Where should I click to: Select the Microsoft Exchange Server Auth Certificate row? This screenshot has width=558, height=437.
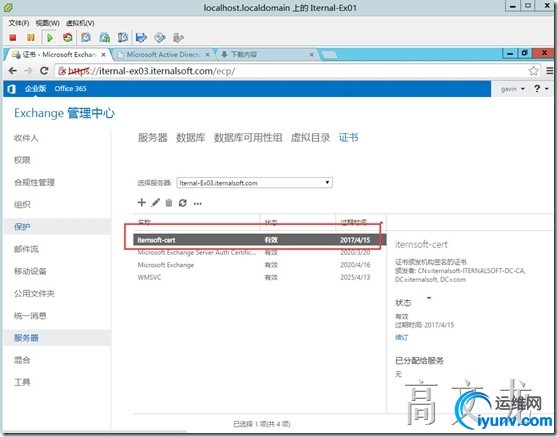(x=260, y=252)
